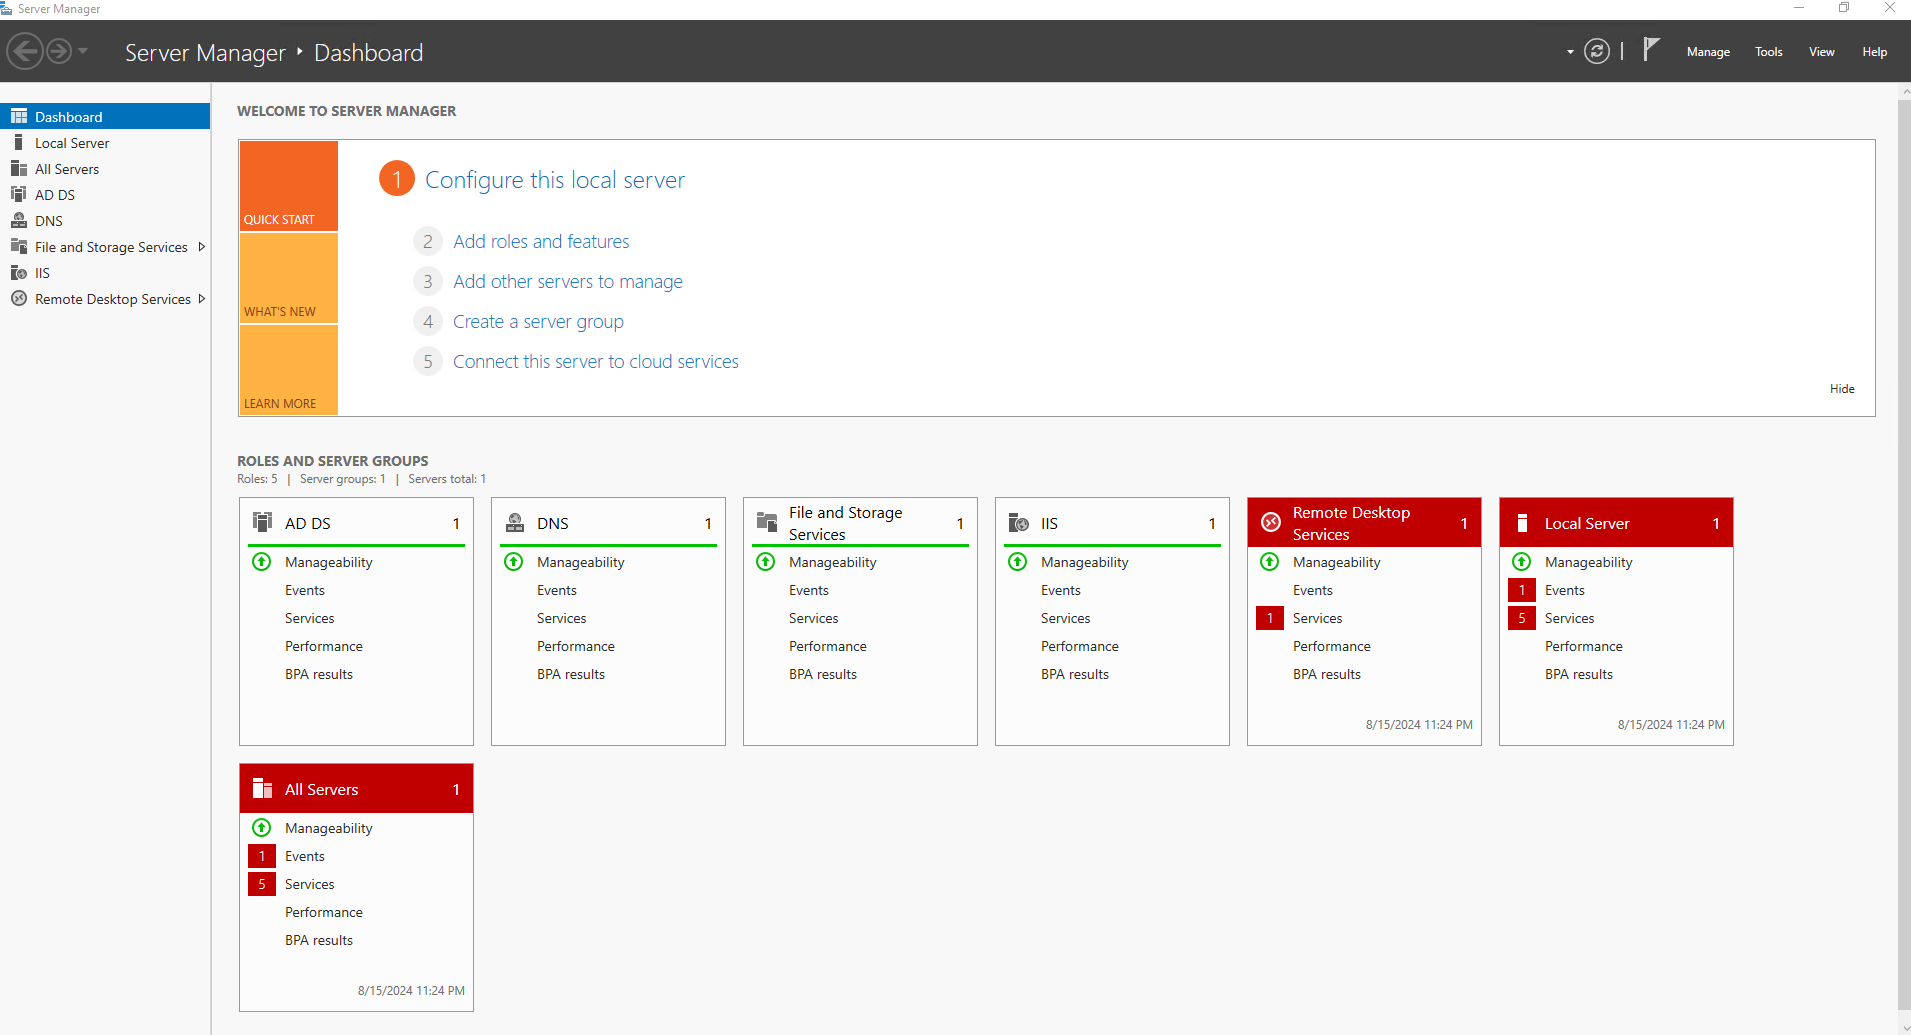Screen dimensions: 1911x1035
Task: Expand Remote Desktop Services sidebar arrow
Action: click(x=202, y=299)
